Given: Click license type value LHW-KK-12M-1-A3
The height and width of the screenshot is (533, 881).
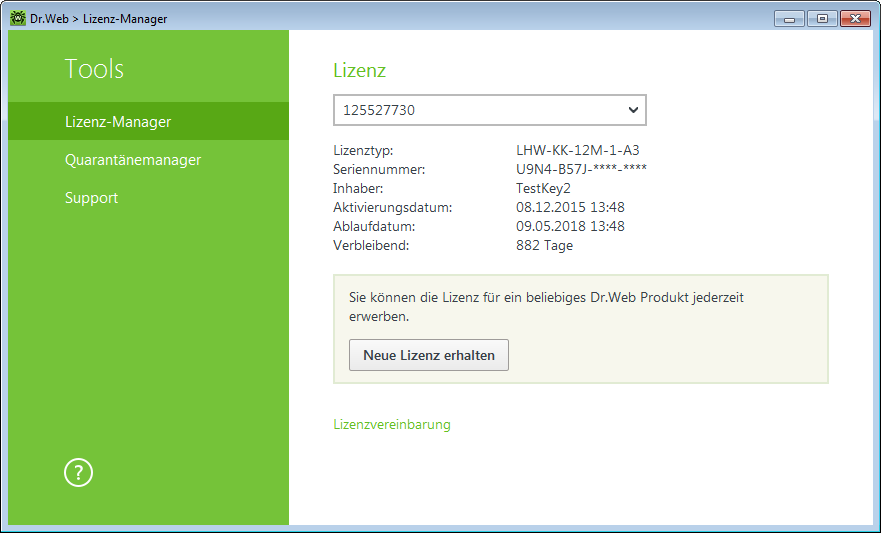Looking at the screenshot, I should click(578, 150).
